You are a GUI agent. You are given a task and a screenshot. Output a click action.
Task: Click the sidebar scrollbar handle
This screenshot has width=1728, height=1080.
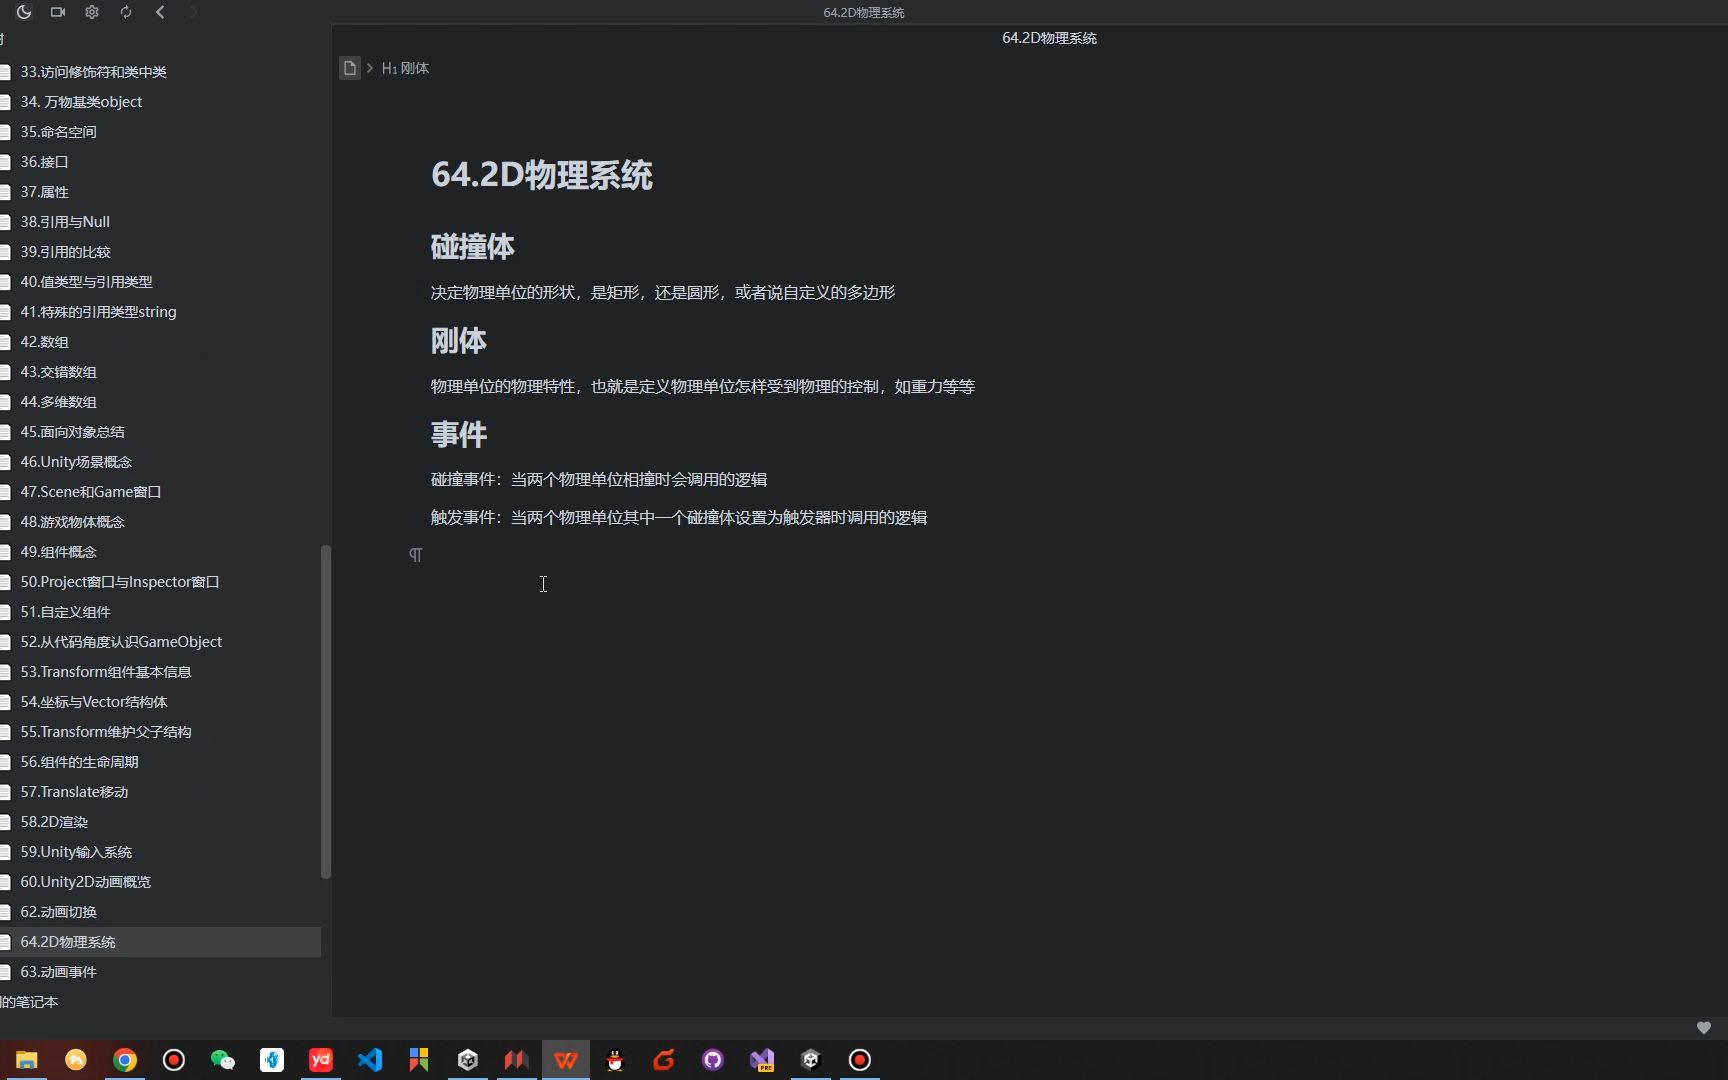point(324,710)
